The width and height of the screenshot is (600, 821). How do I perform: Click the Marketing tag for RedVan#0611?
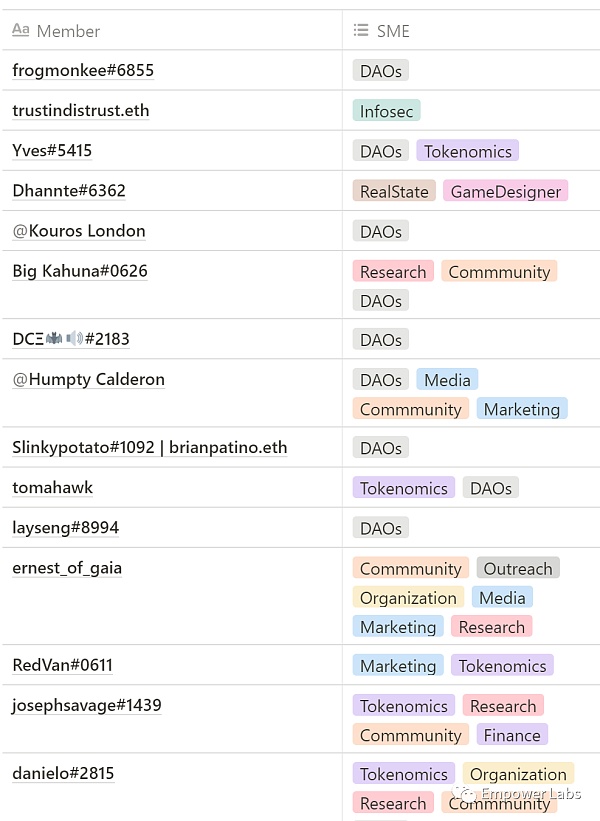click(x=397, y=665)
